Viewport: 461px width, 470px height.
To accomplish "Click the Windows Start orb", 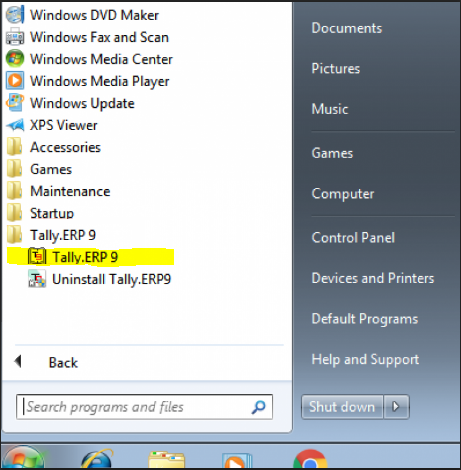I will click(x=23, y=458).
